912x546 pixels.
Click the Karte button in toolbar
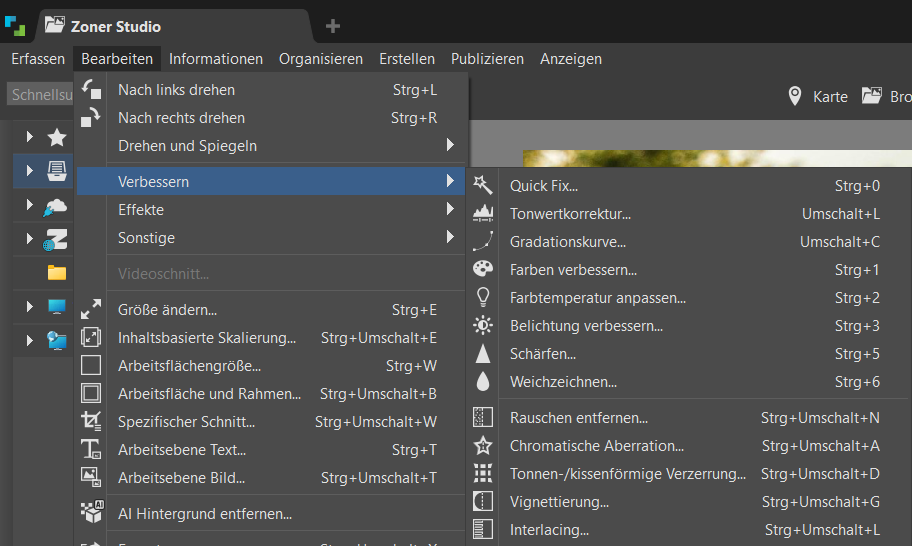click(818, 96)
